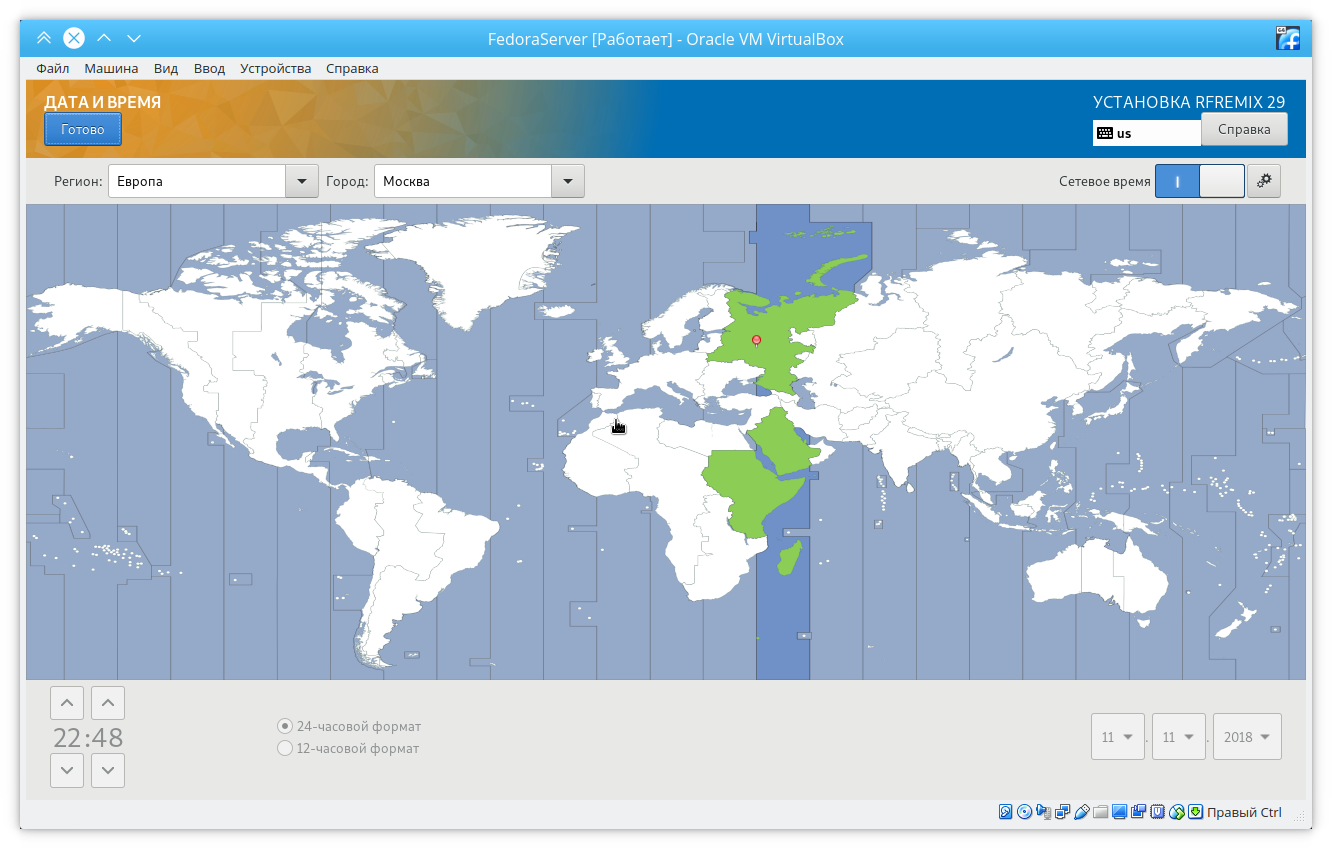Click audio indicator icon in status bar
This screenshot has height=849, width=1332.
point(1043,812)
